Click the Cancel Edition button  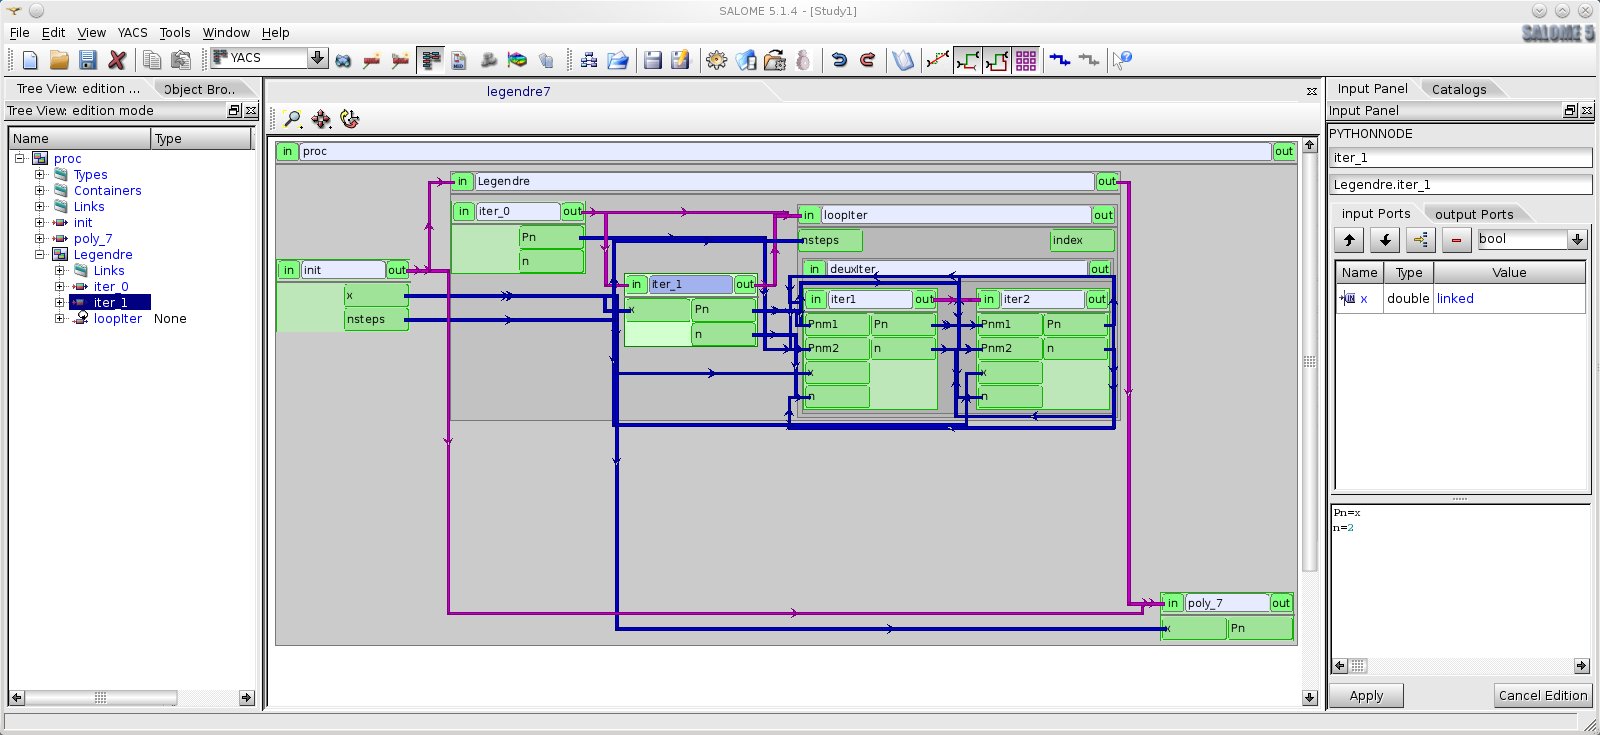point(1543,696)
